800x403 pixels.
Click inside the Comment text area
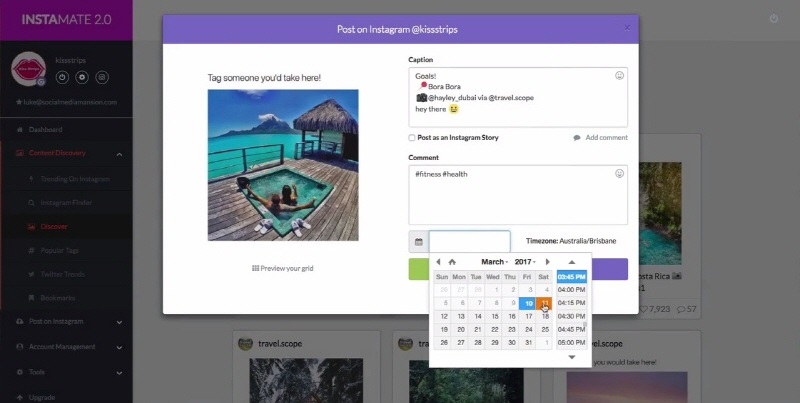518,195
